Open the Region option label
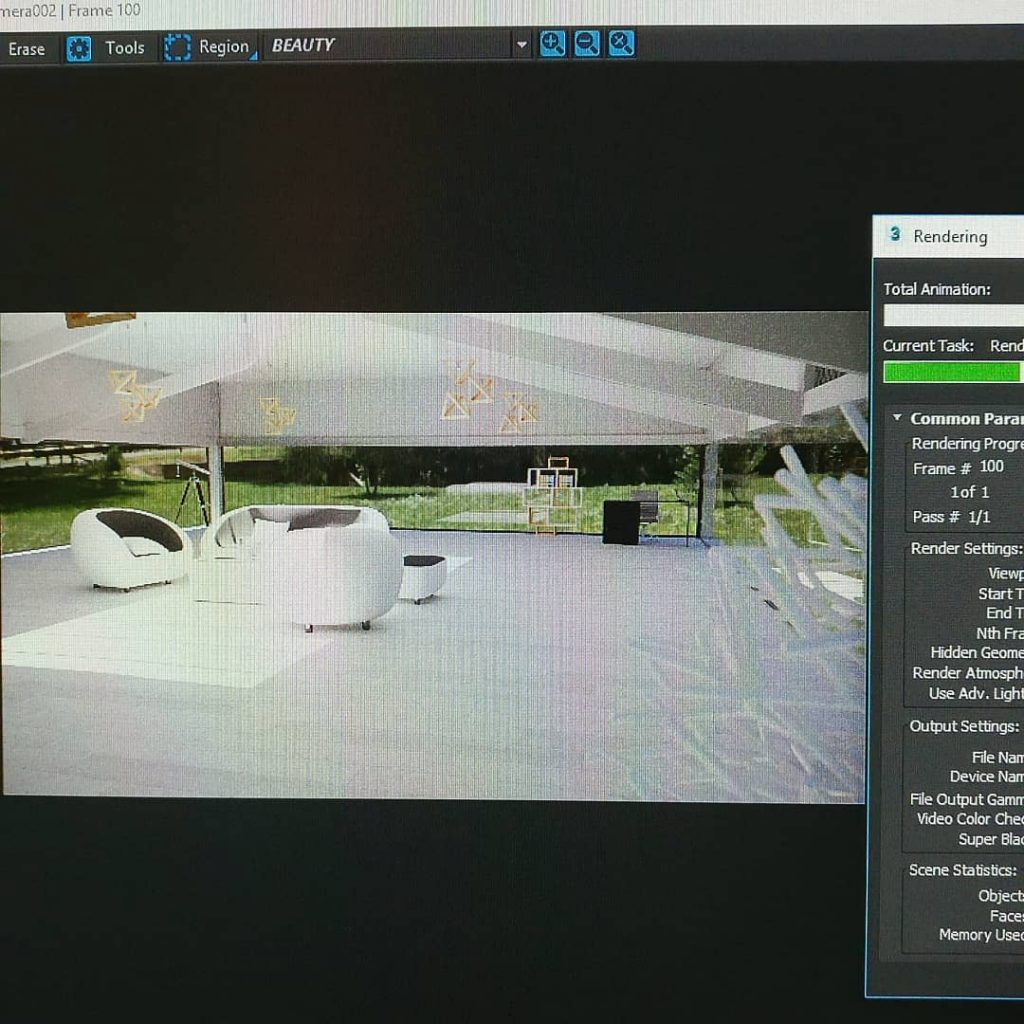 pyautogui.click(x=224, y=47)
